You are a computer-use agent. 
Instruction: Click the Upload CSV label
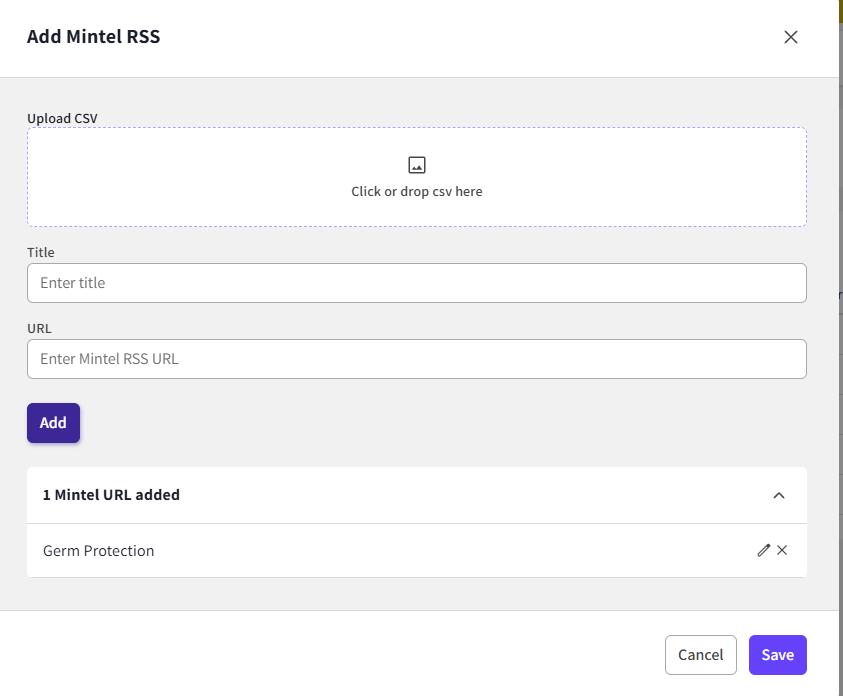62,118
